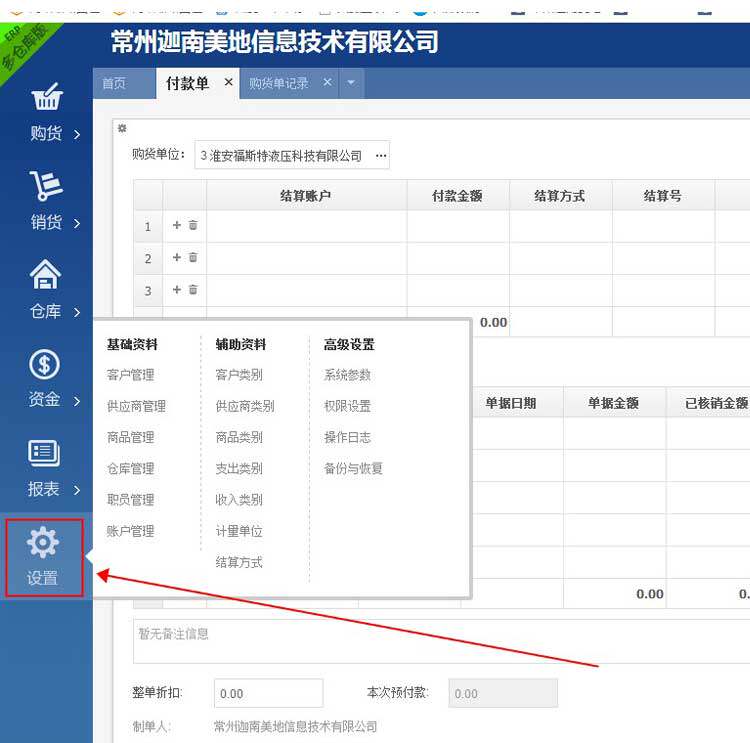Select 客户管理 in settings menu

click(131, 375)
